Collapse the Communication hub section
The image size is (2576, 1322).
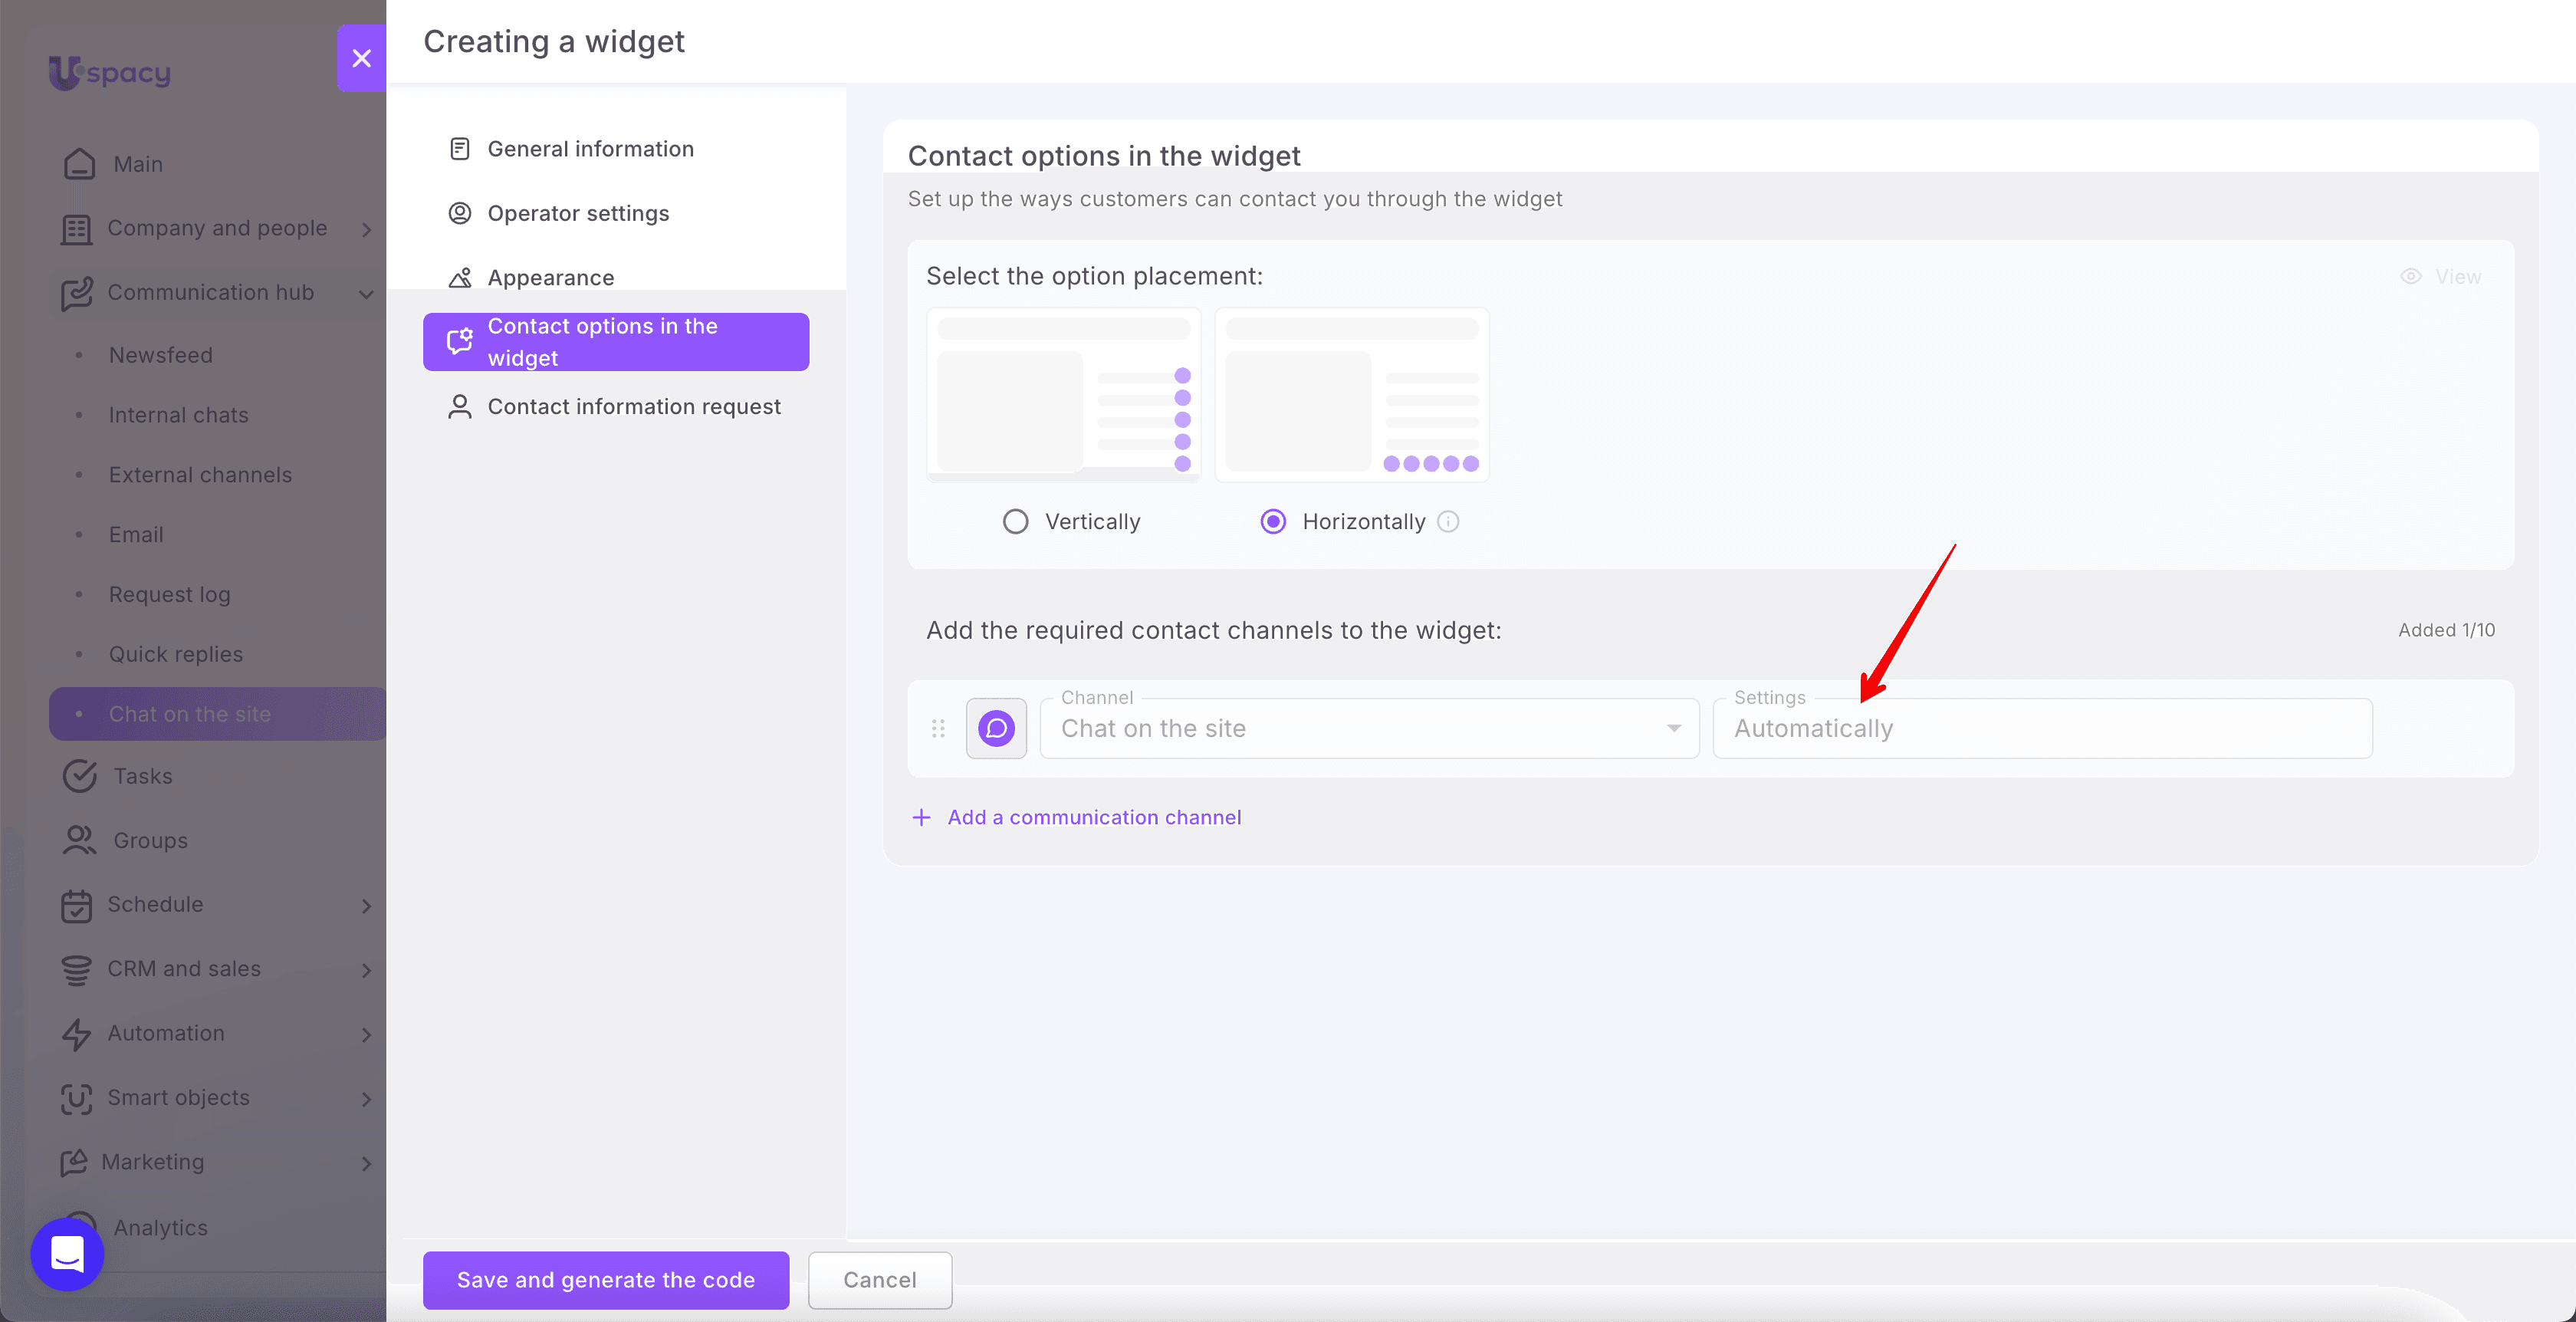click(x=366, y=293)
